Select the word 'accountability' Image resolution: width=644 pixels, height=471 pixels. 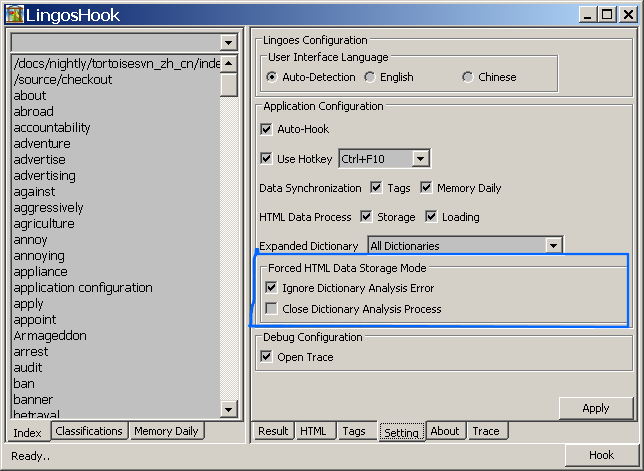pos(116,127)
